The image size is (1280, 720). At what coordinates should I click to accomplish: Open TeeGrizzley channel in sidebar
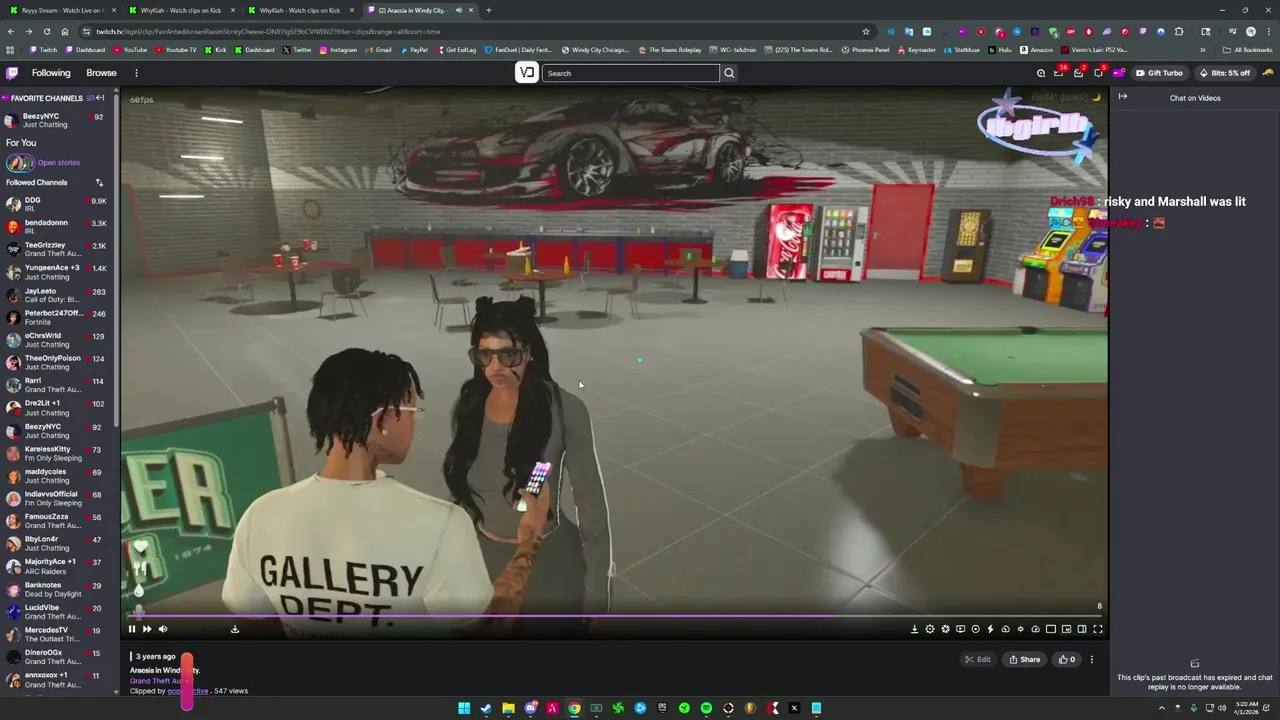pyautogui.click(x=58, y=249)
